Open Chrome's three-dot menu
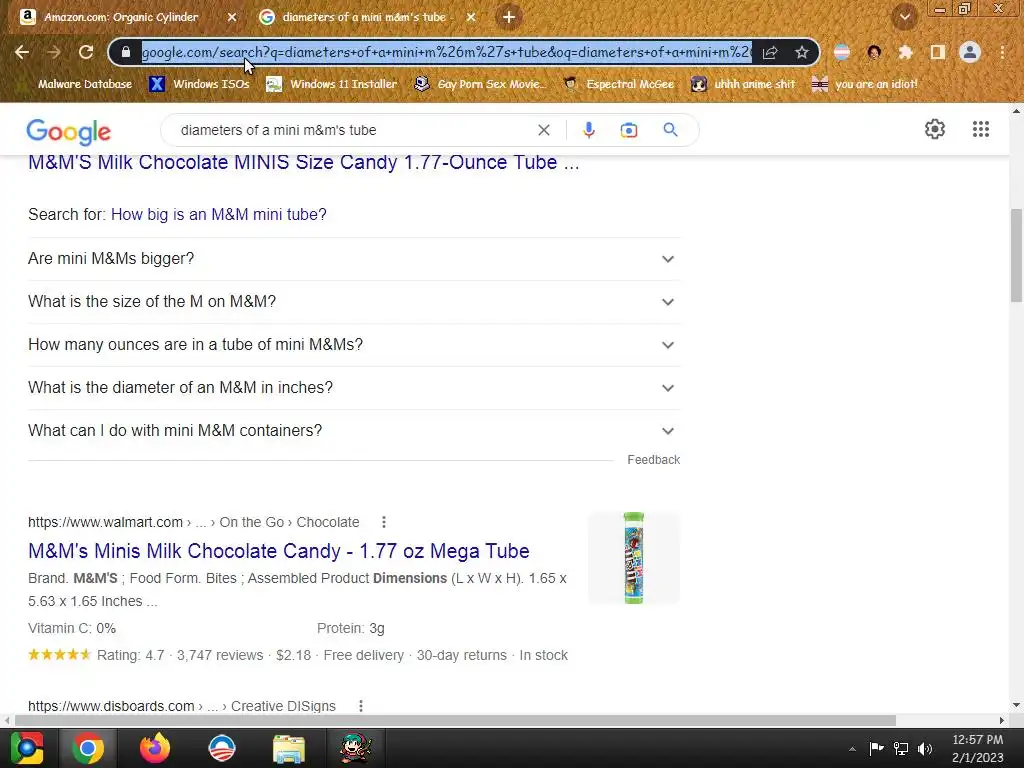The image size is (1024, 768). pyautogui.click(x=1002, y=52)
